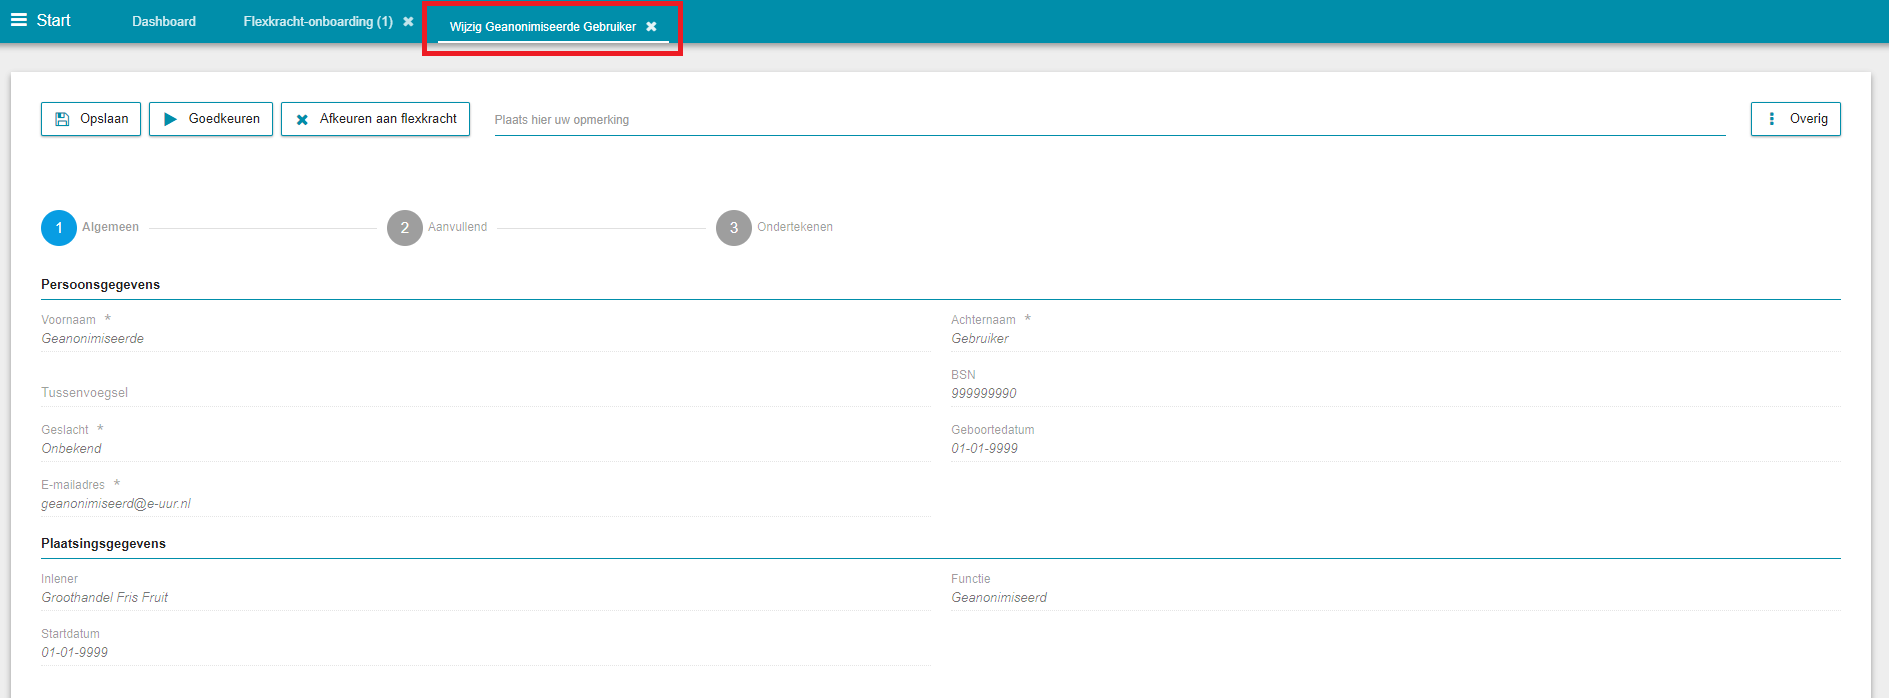Click the Startdatum field label
1889x698 pixels.
[x=70, y=634]
